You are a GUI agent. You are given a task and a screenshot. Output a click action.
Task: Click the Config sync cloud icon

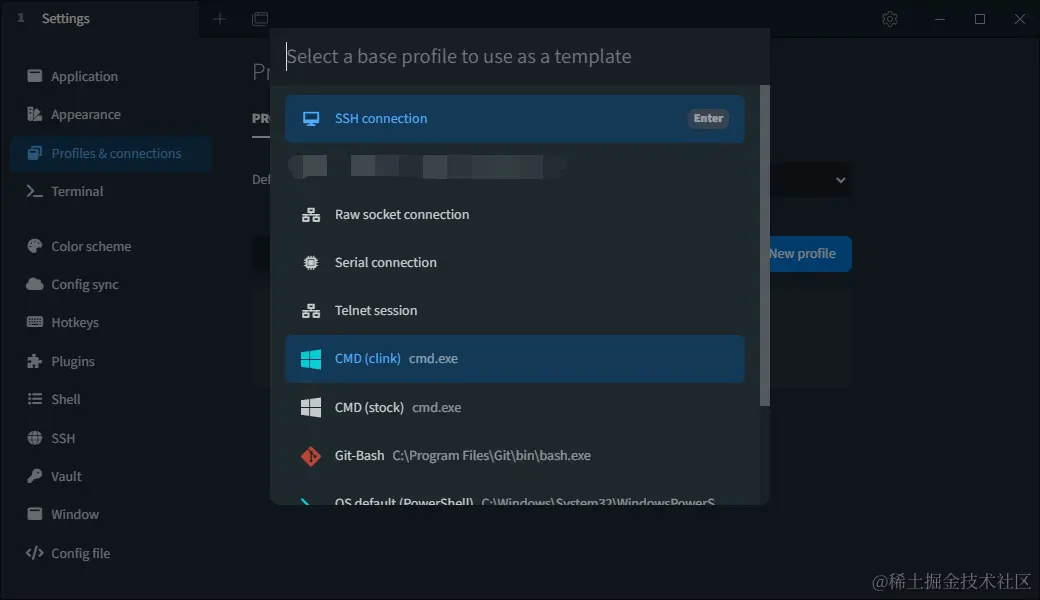click(x=34, y=284)
